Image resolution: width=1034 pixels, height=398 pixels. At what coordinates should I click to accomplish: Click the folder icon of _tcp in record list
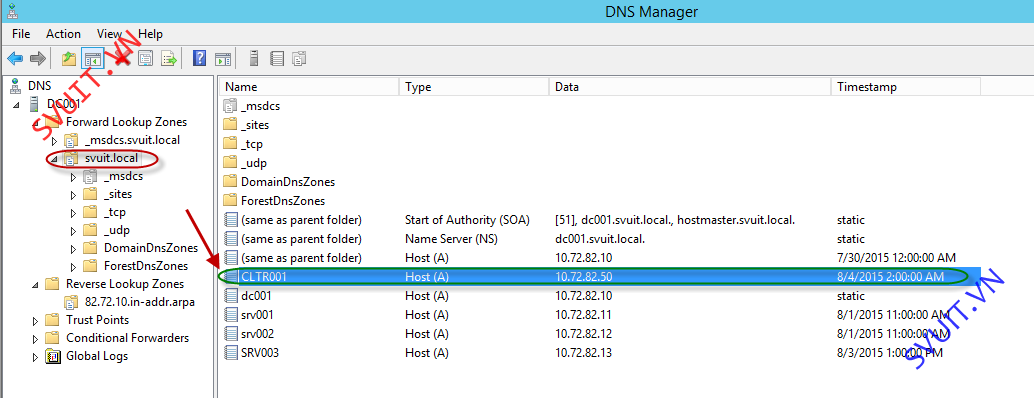click(230, 144)
